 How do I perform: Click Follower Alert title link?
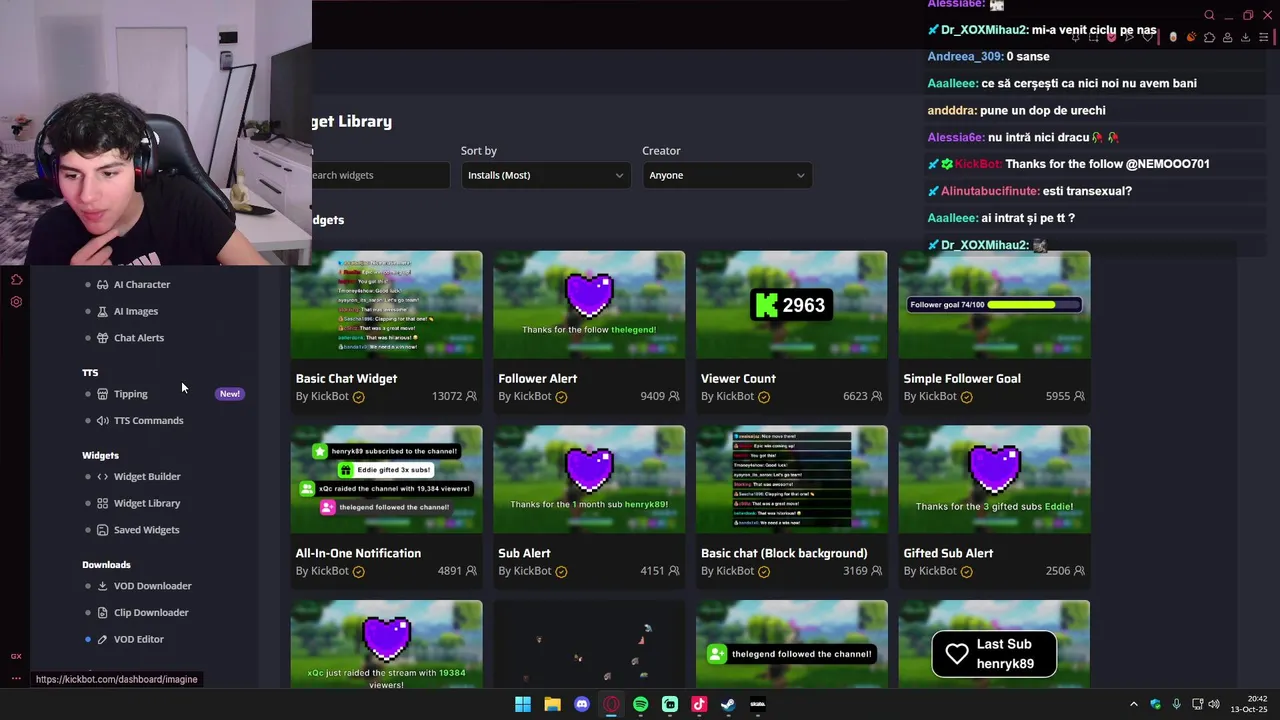538,379
